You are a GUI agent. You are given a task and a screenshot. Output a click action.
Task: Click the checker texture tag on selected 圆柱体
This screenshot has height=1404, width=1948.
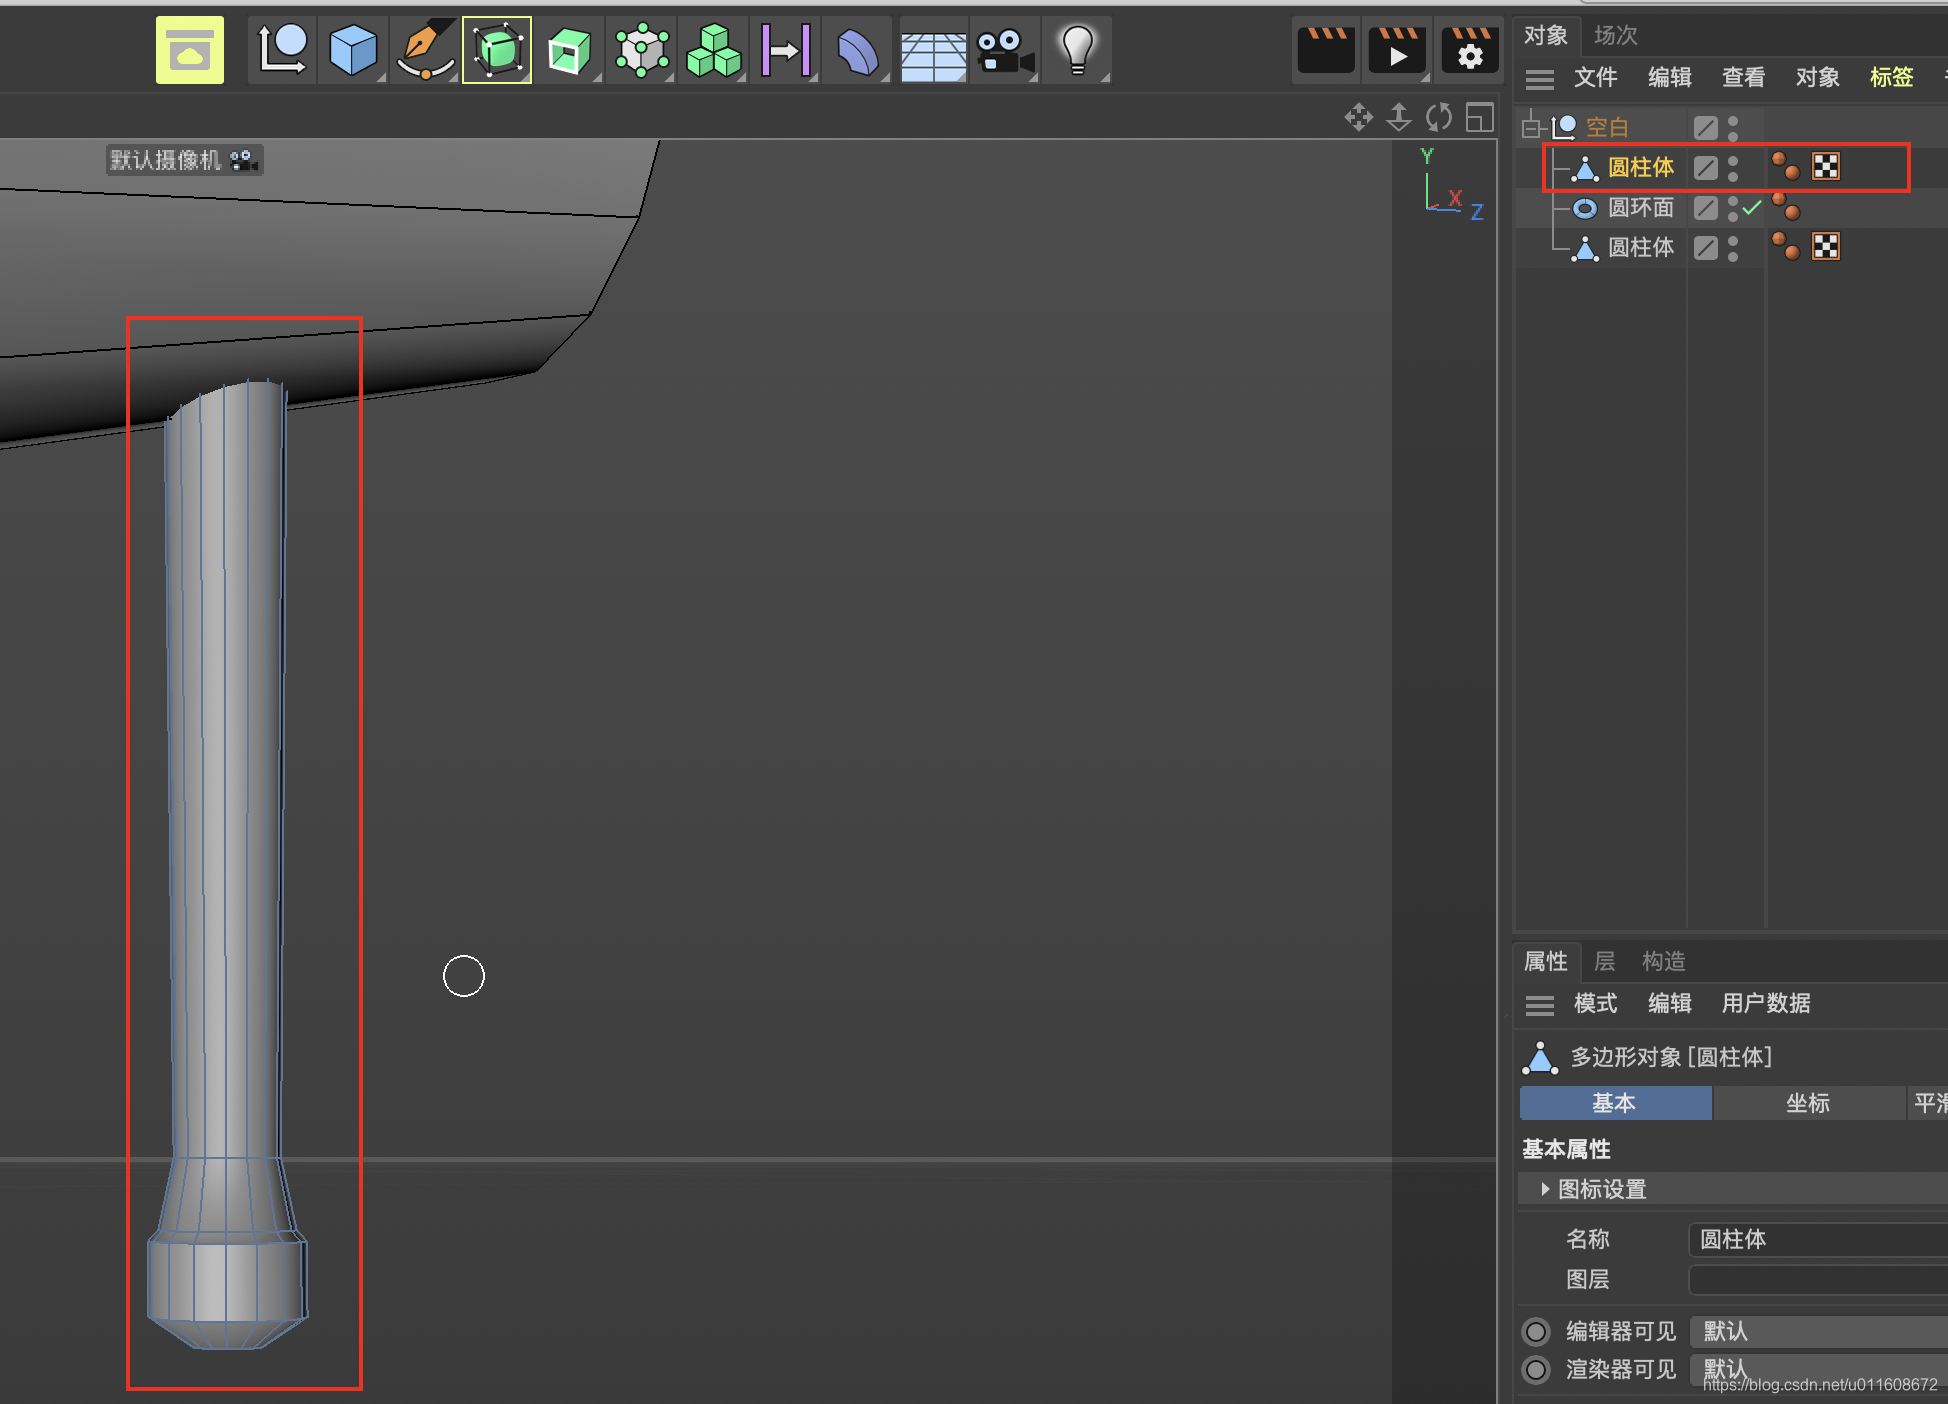(1826, 167)
